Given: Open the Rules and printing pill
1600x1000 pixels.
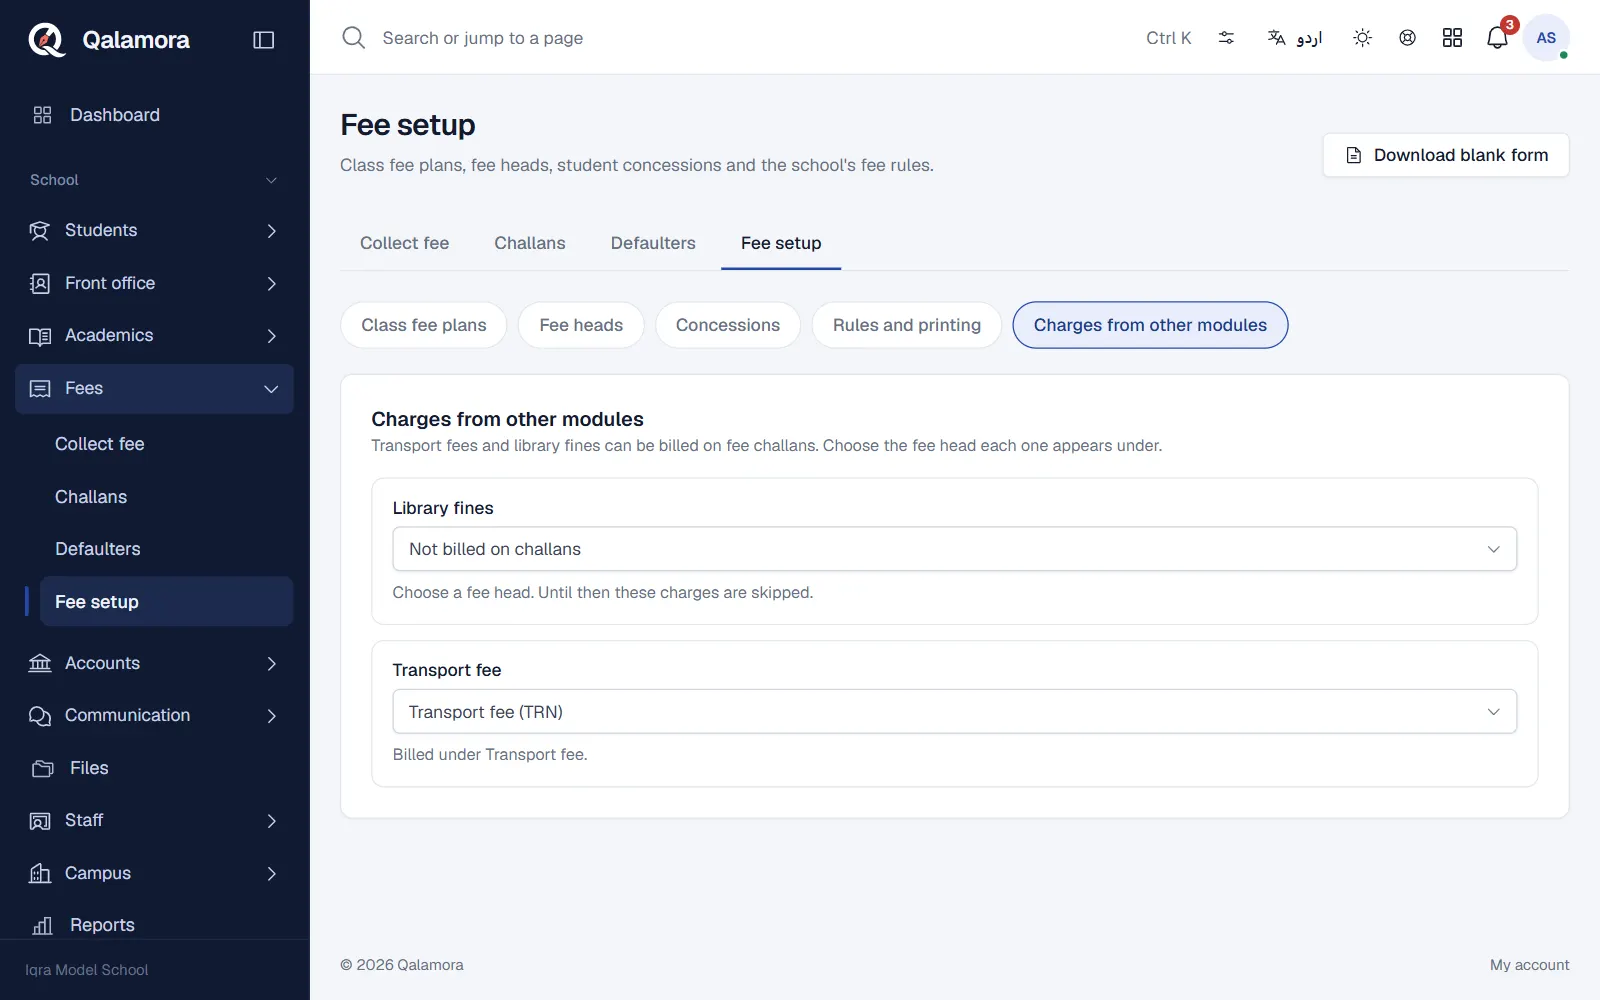Looking at the screenshot, I should pyautogui.click(x=907, y=325).
